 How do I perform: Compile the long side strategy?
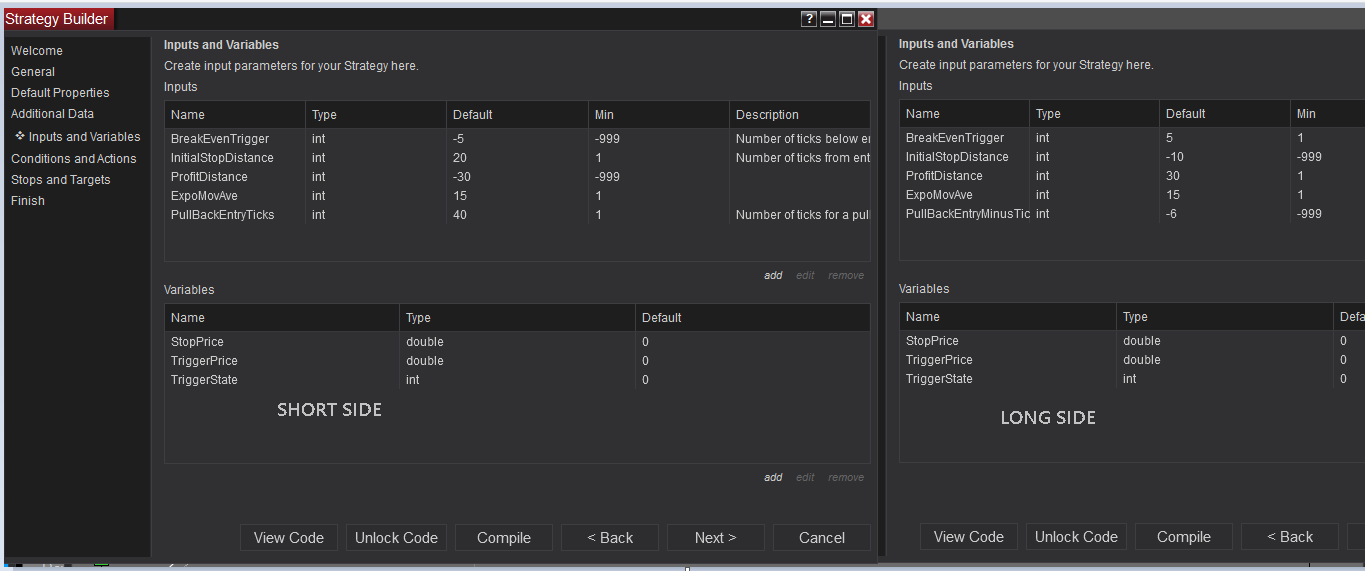pyautogui.click(x=1183, y=537)
